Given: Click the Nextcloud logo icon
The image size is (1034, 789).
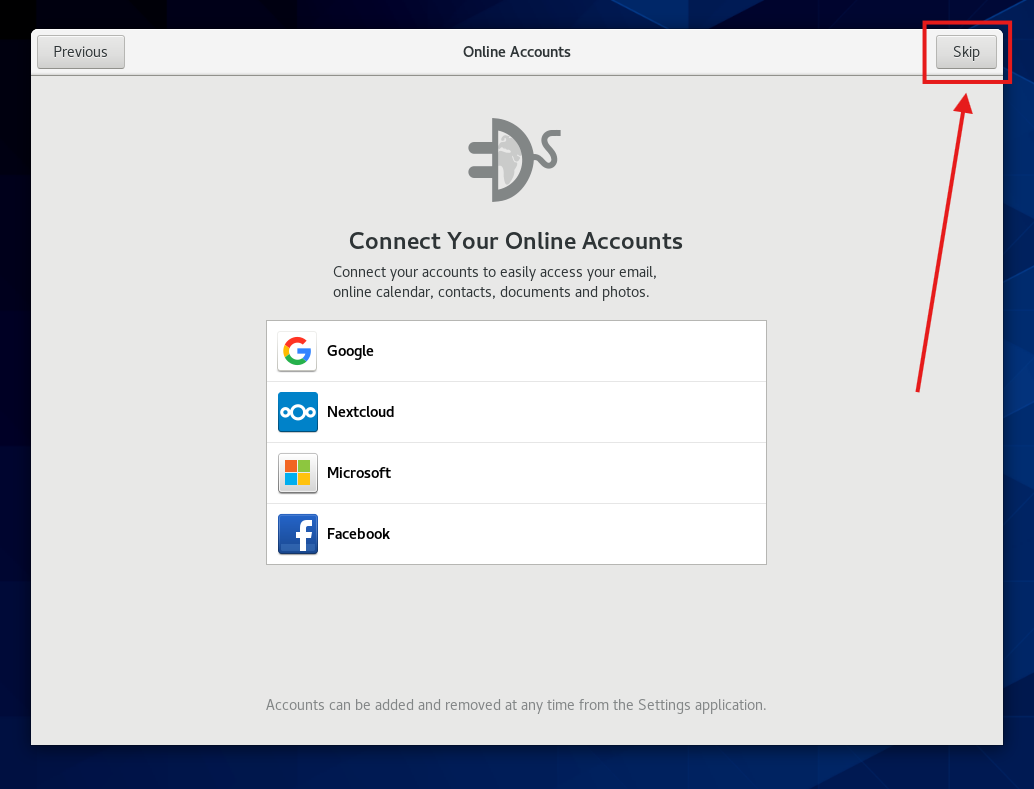Looking at the screenshot, I should [297, 412].
